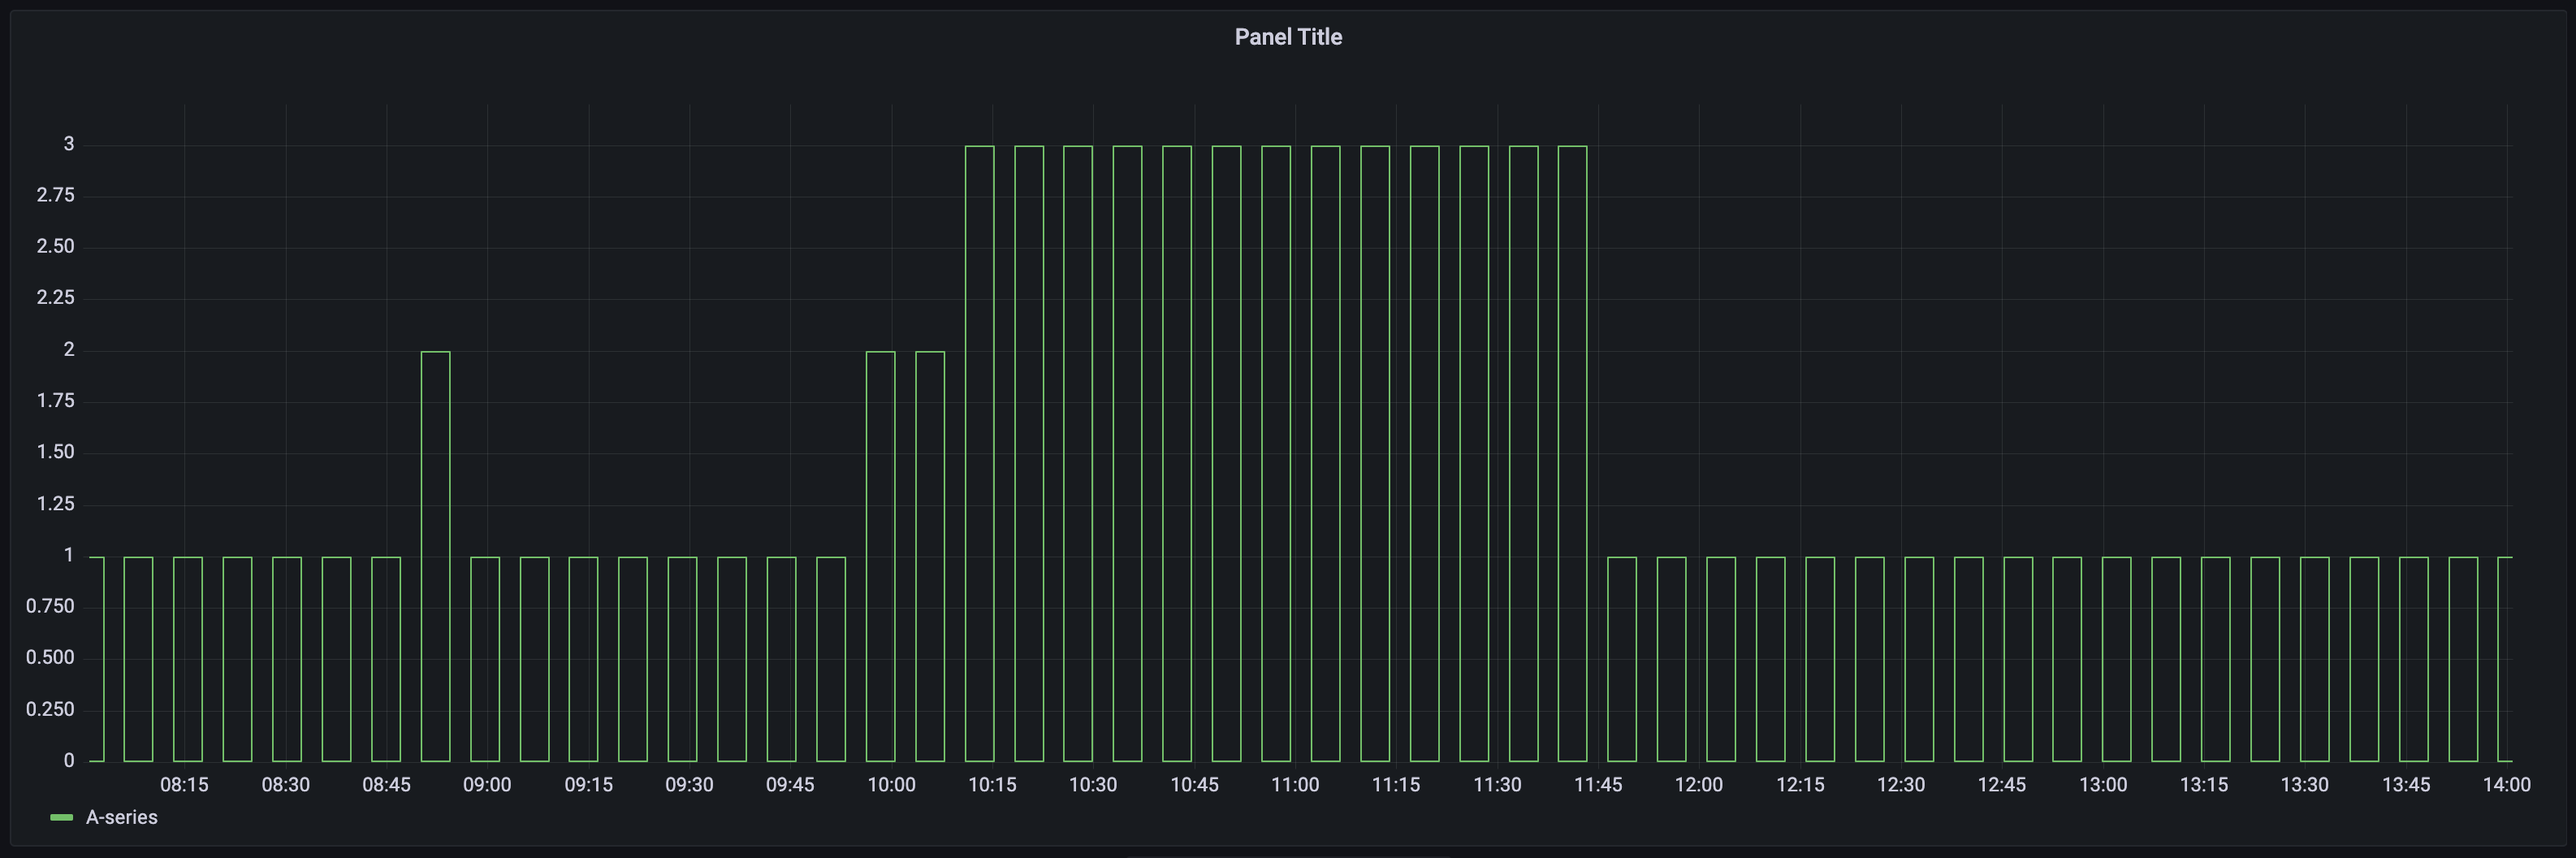The width and height of the screenshot is (2576, 858).
Task: Open the Panel Title dropdown menu
Action: click(1288, 36)
